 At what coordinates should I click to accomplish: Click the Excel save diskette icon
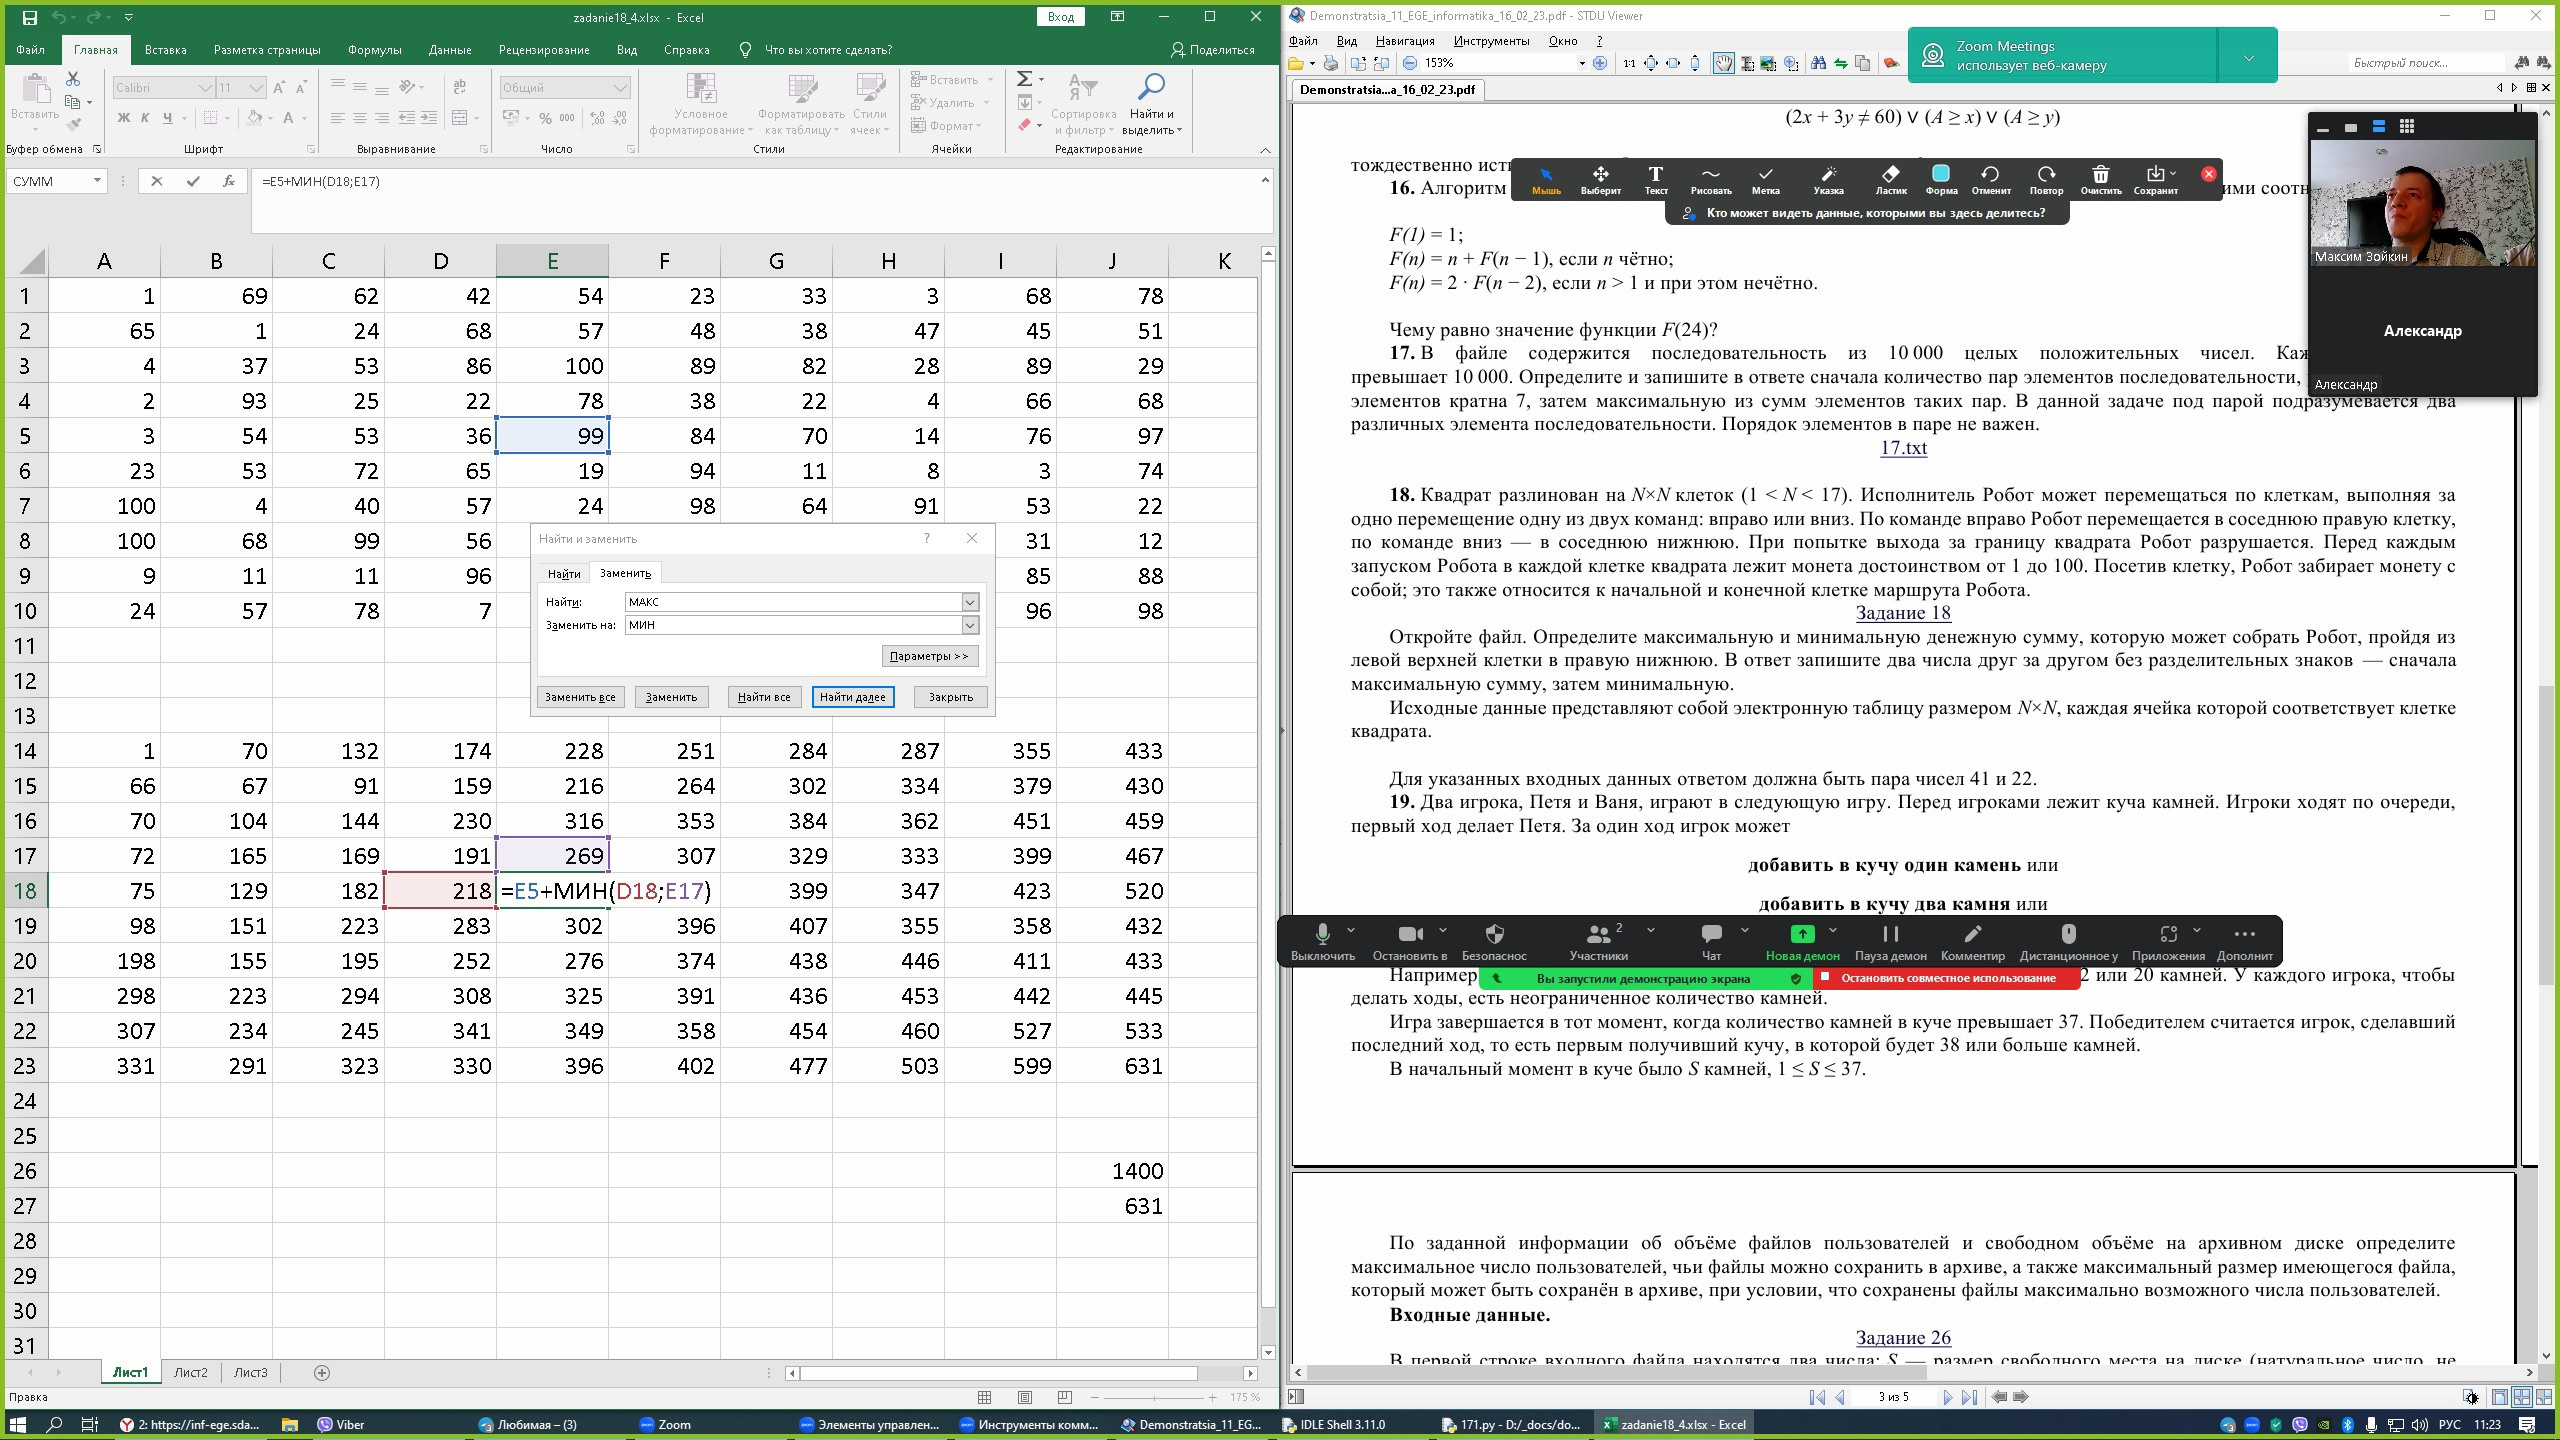pos(29,17)
